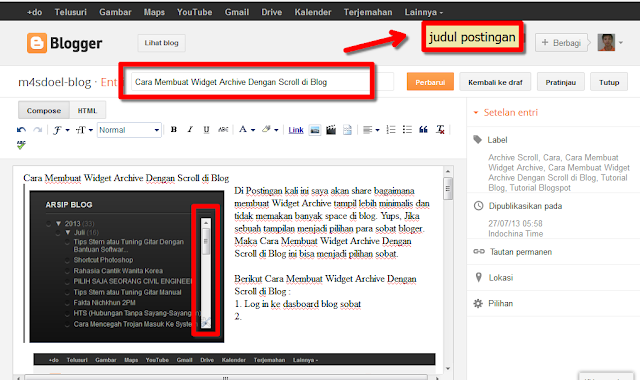Open YouTube in the top bar
Image resolution: width=640 pixels, height=380 pixels.
(x=194, y=12)
